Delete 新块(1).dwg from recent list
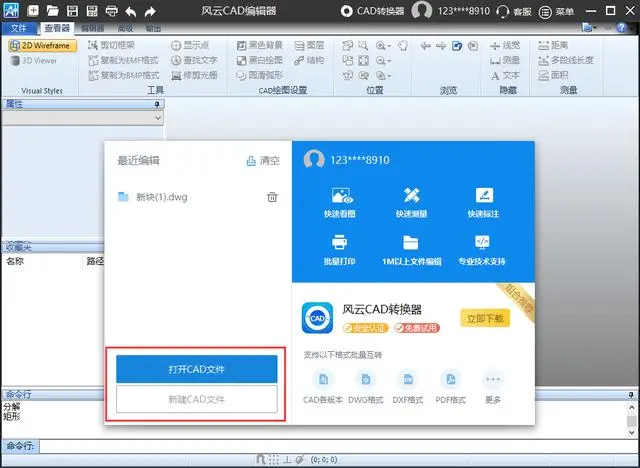Screen dimensions: 640x468 click(x=272, y=197)
